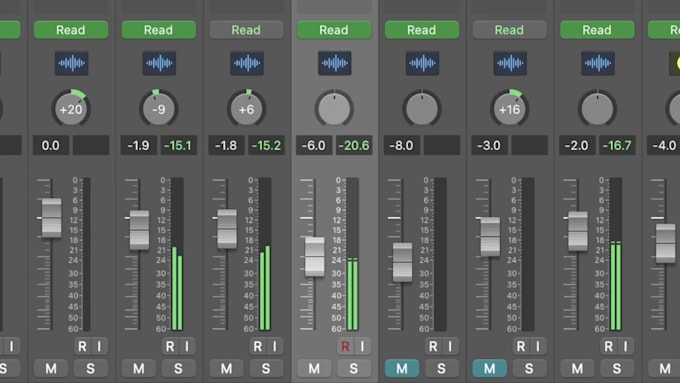Enable input monitoring on -3.0 channel
The image size is (680, 383).
pos(538,346)
